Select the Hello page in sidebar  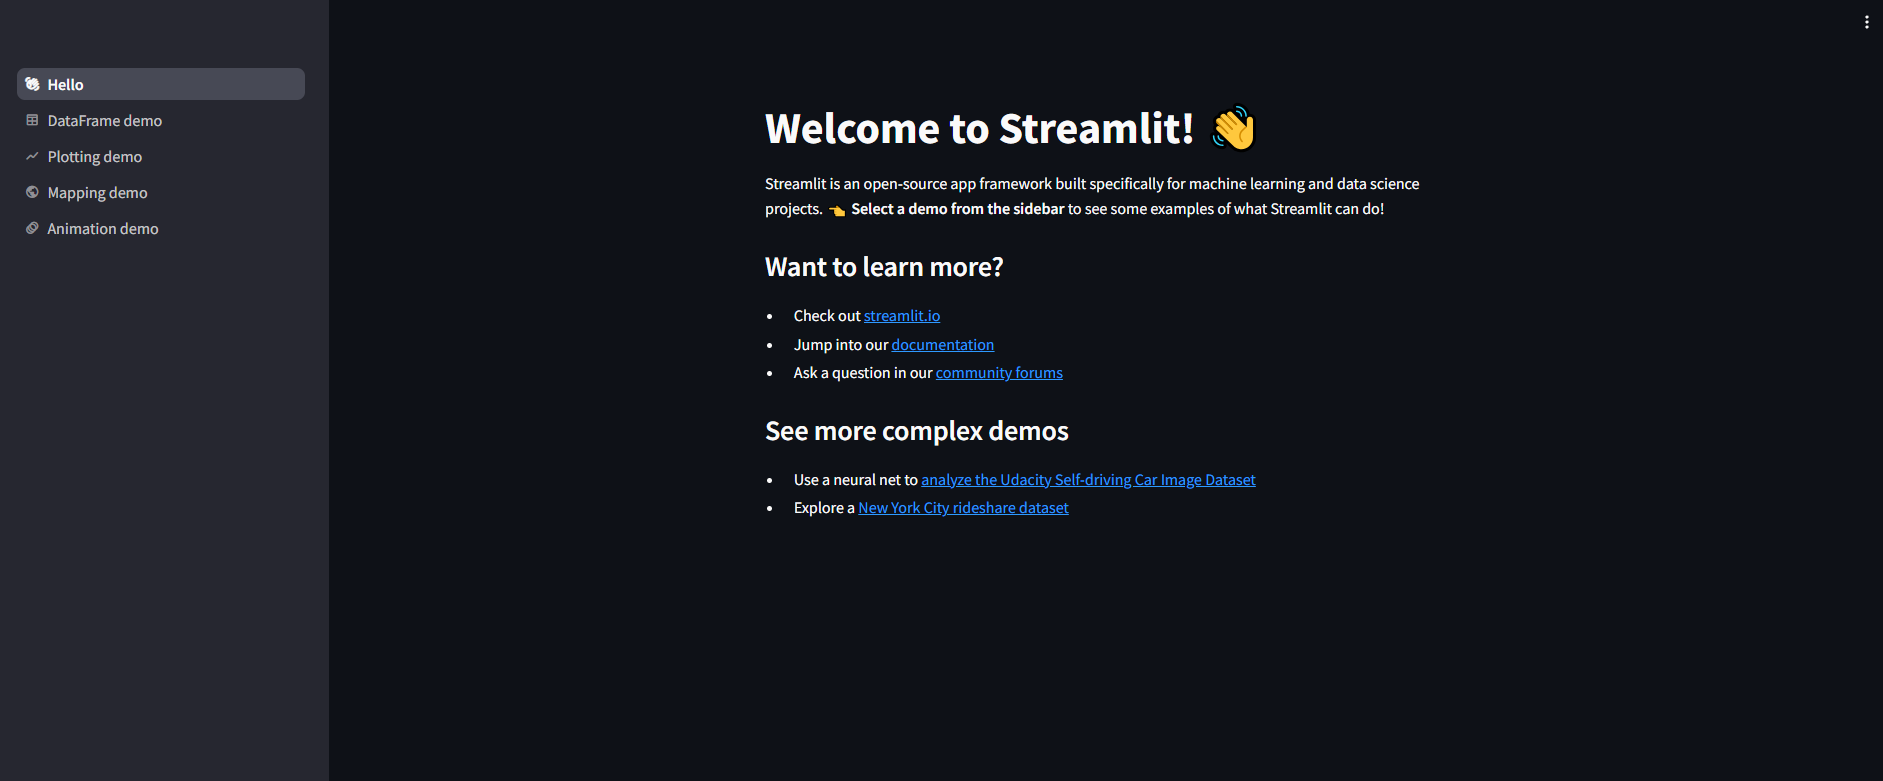tap(161, 84)
